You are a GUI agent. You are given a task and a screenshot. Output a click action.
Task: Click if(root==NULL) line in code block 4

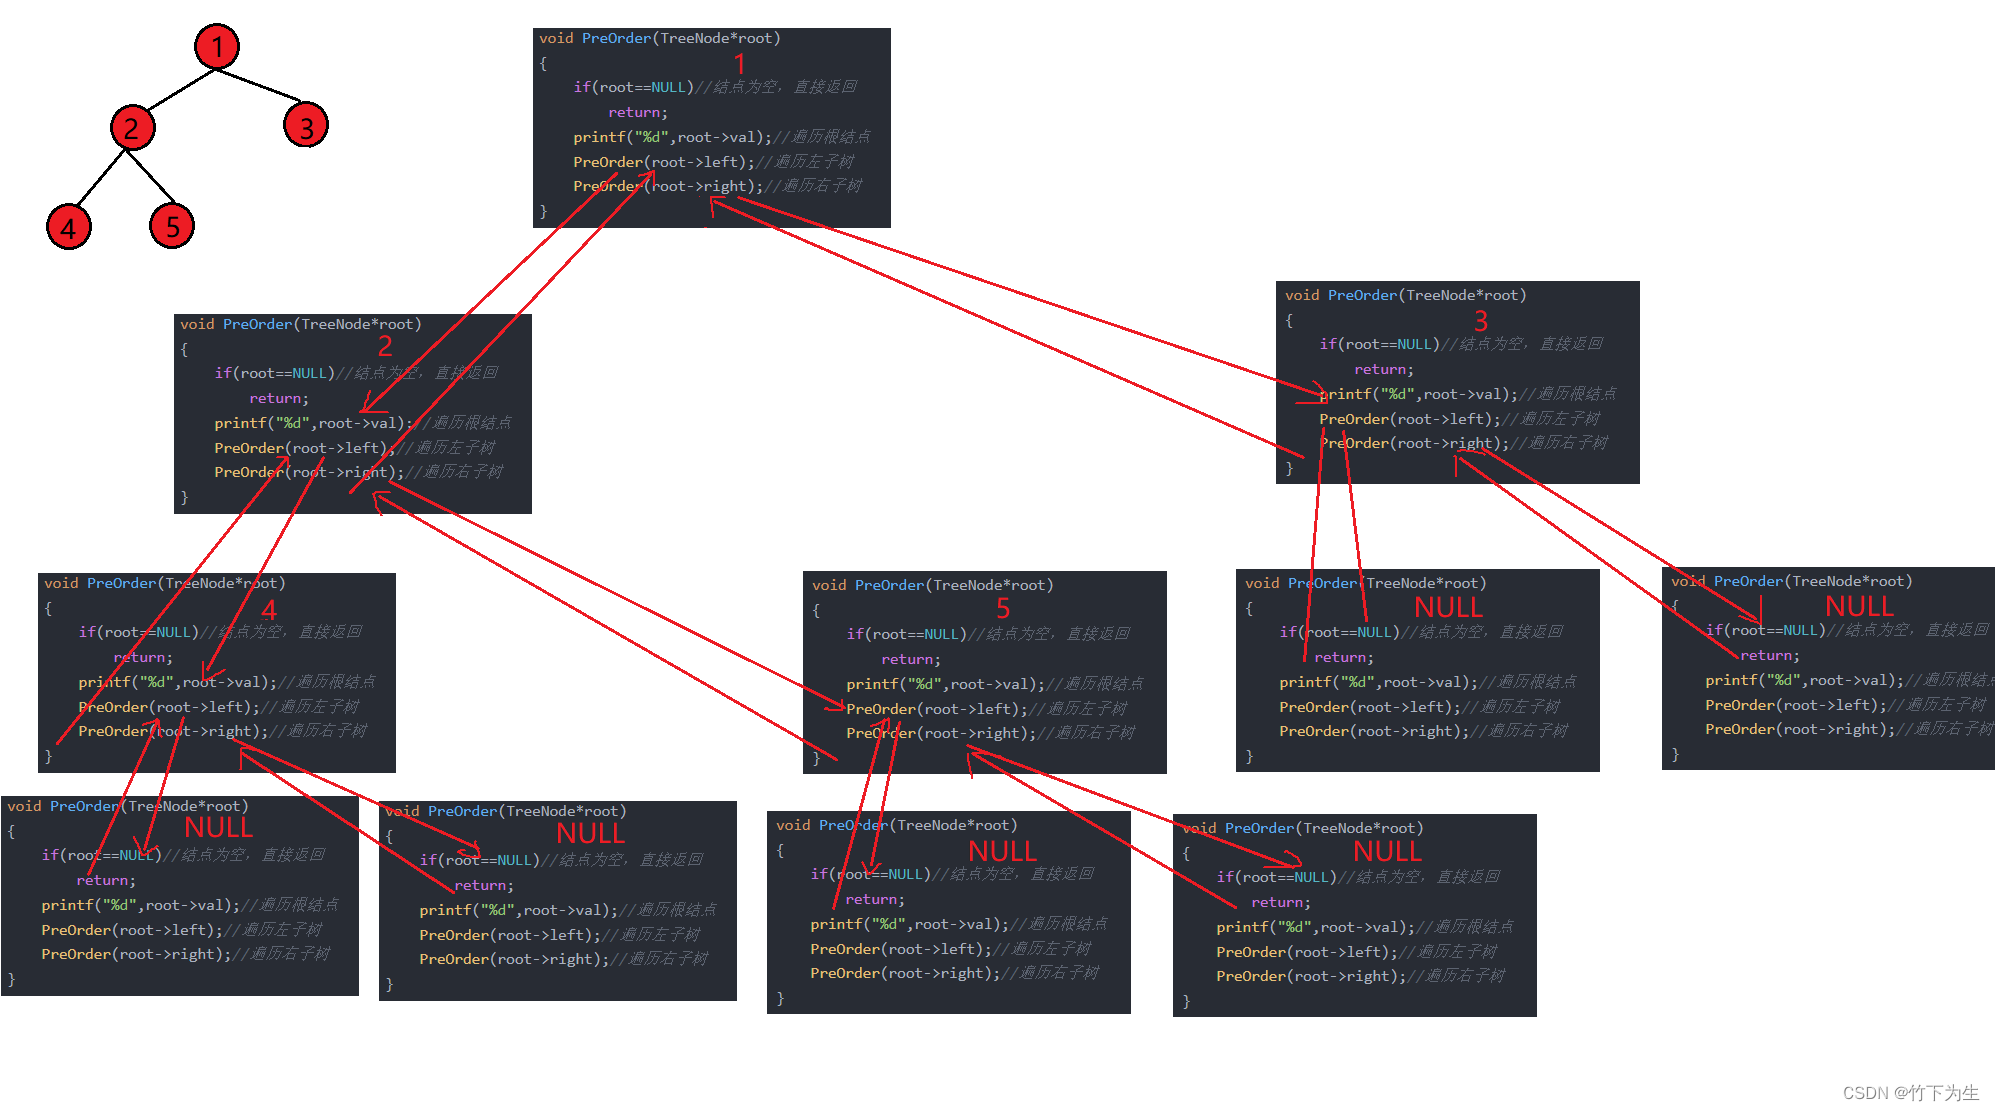click(x=220, y=632)
